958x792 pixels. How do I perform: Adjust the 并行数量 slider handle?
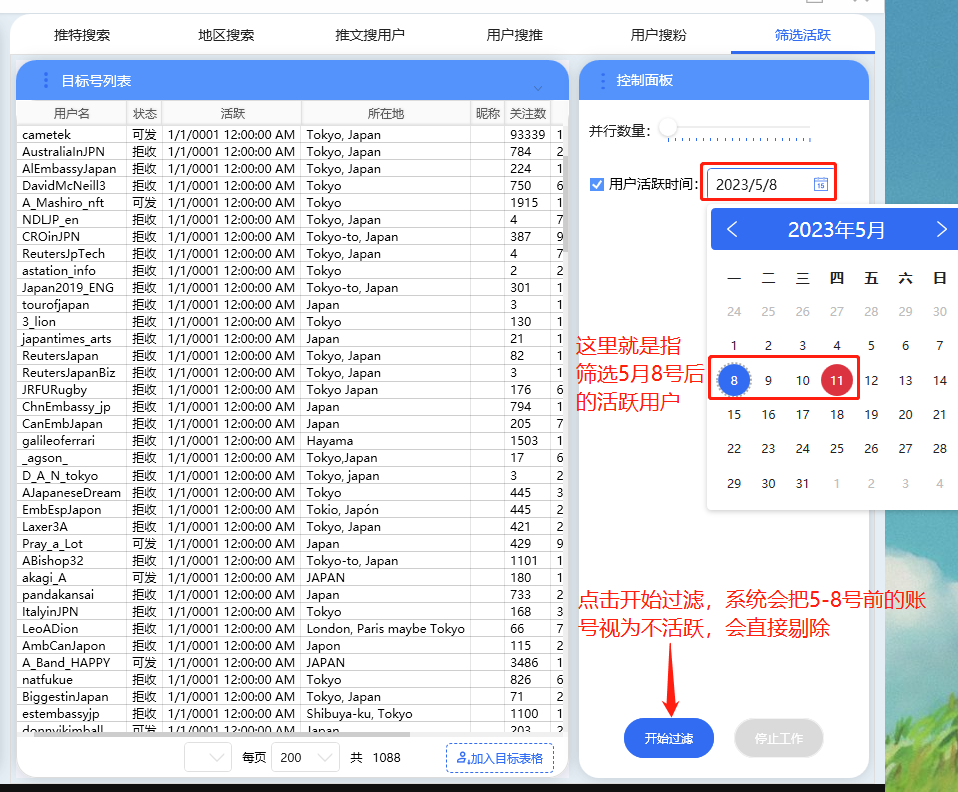click(668, 129)
